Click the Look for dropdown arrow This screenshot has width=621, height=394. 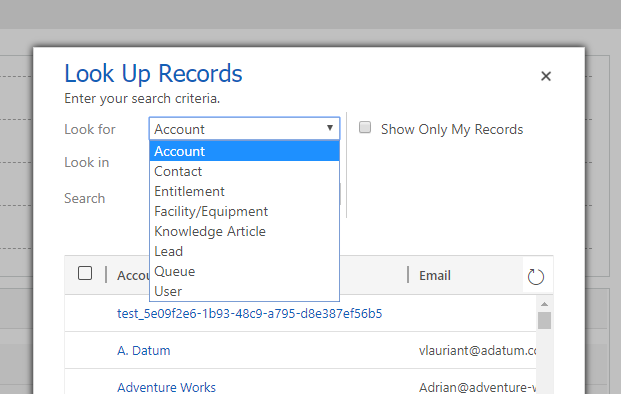point(330,128)
